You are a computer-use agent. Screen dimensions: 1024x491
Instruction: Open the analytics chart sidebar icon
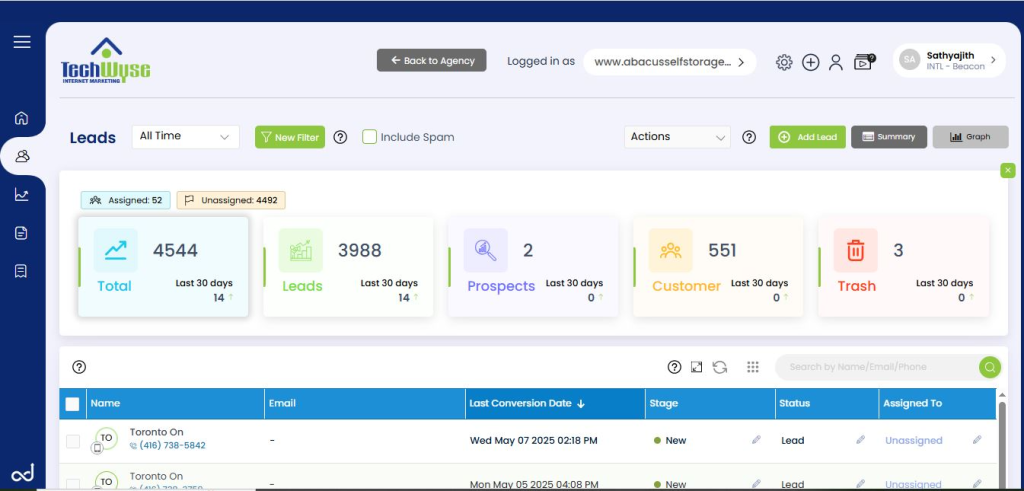coord(22,194)
